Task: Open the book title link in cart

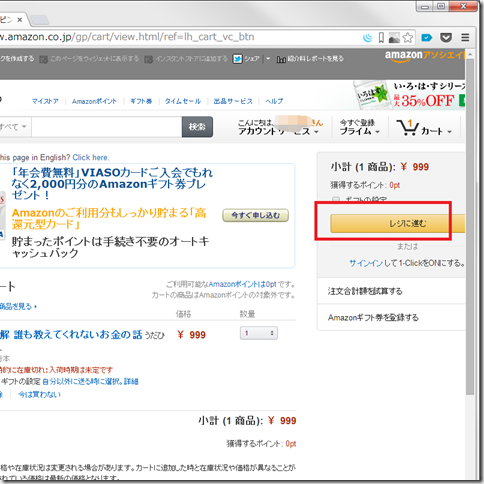Action: tap(71, 335)
